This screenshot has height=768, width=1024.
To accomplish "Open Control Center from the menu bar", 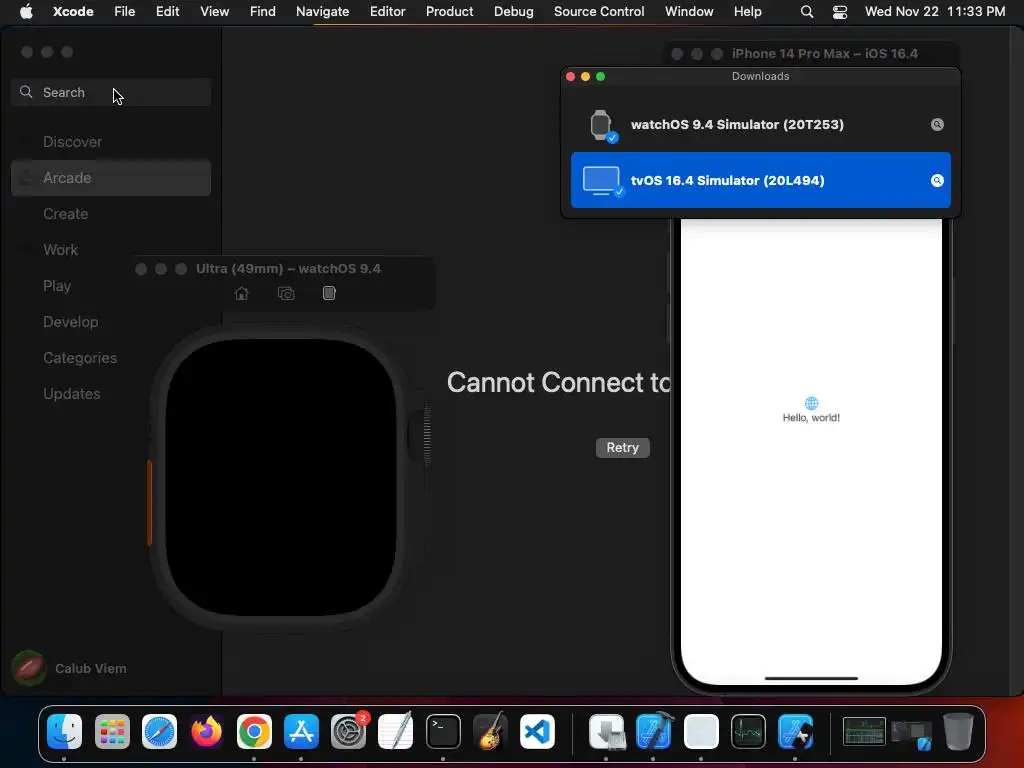I will (840, 12).
